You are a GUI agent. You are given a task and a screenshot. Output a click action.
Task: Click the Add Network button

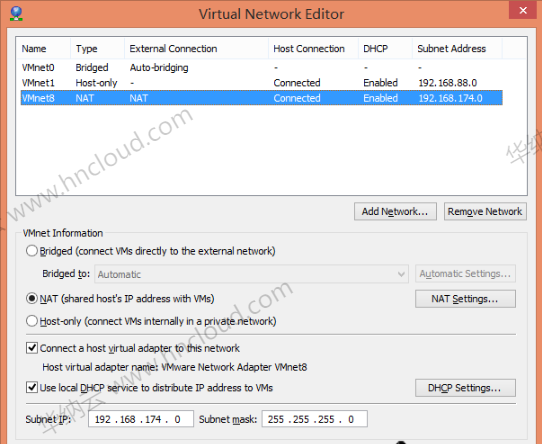click(395, 211)
